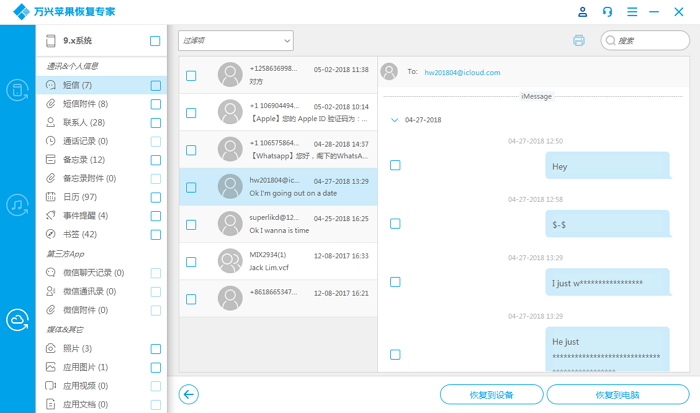Viewport: 700px width, 413px height.
Task: Click the 照片 (3) camera icon
Action: click(51, 348)
